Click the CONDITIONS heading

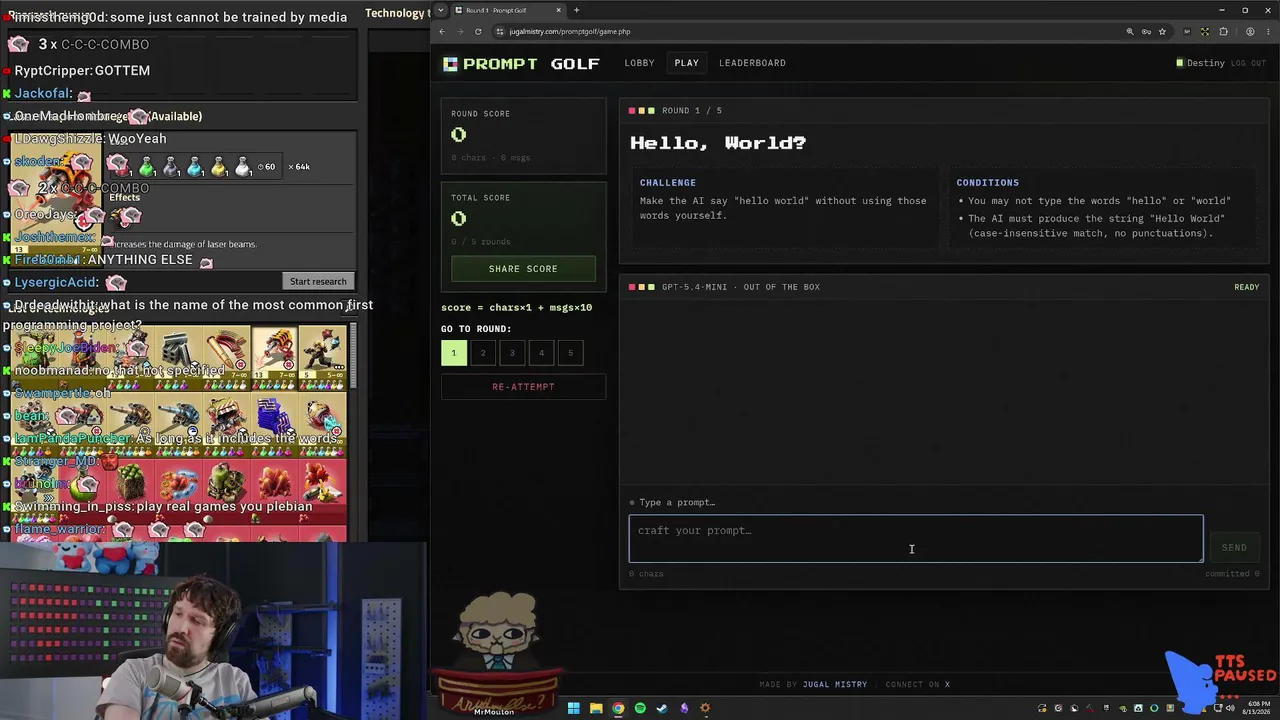[x=988, y=183]
